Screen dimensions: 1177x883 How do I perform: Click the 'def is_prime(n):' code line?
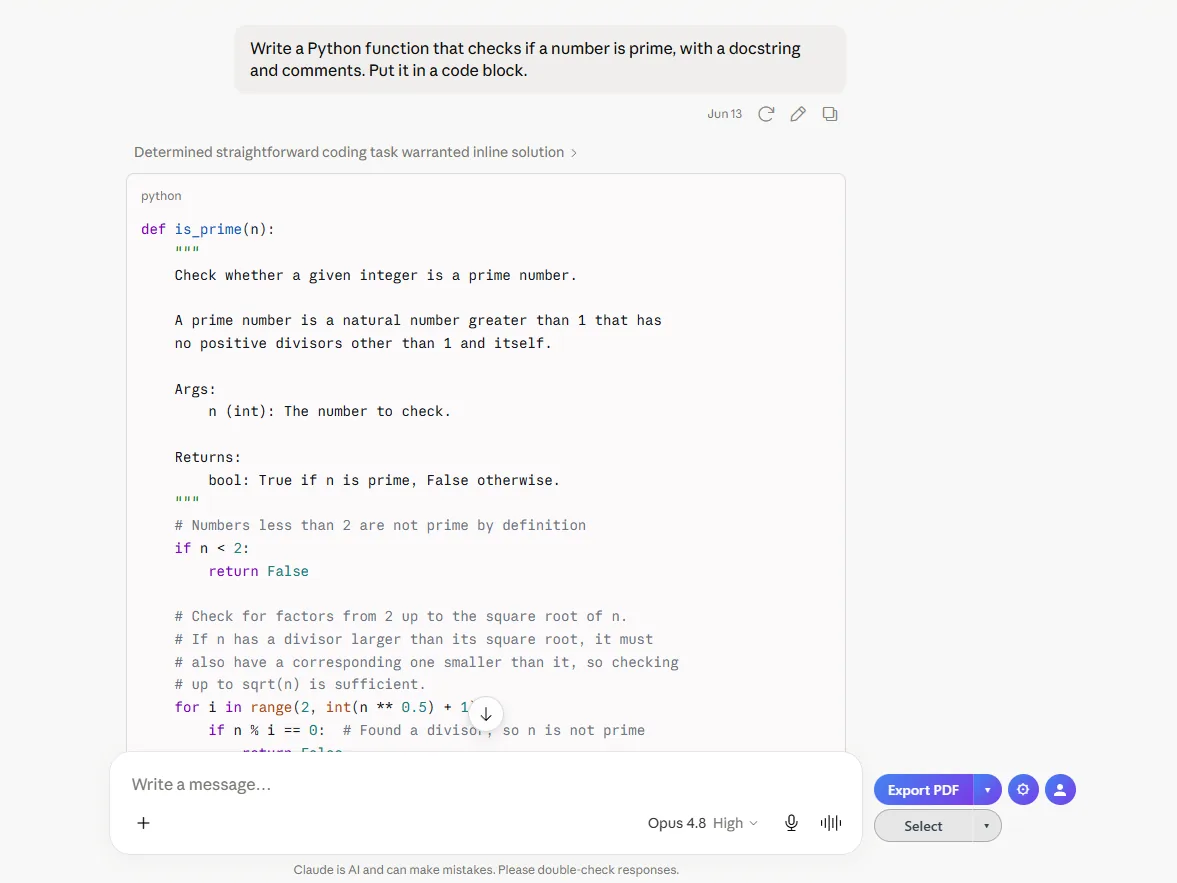click(208, 229)
